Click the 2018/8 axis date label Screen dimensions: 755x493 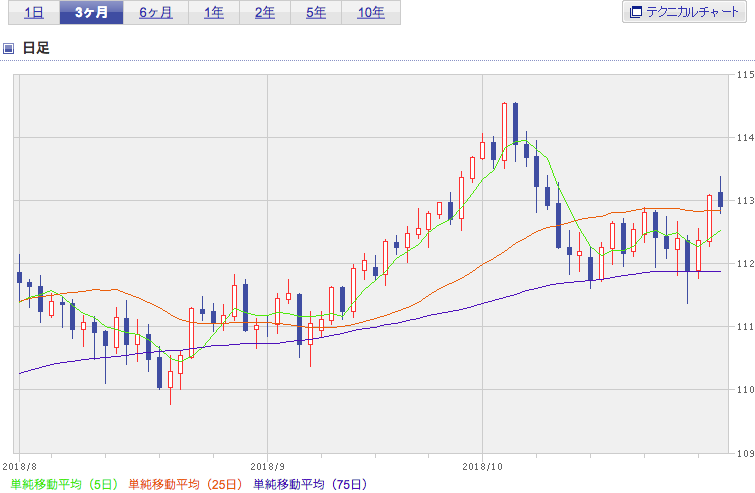[x=19, y=467]
